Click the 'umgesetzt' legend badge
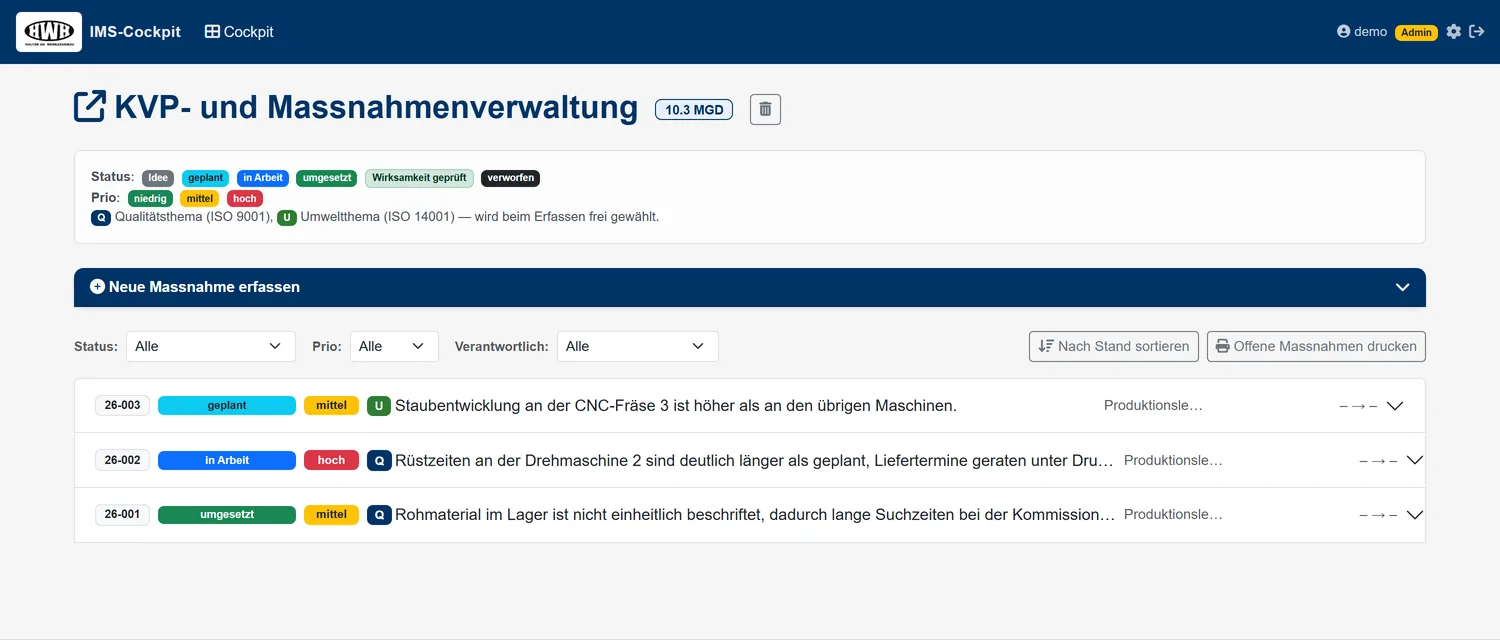 [x=326, y=178]
